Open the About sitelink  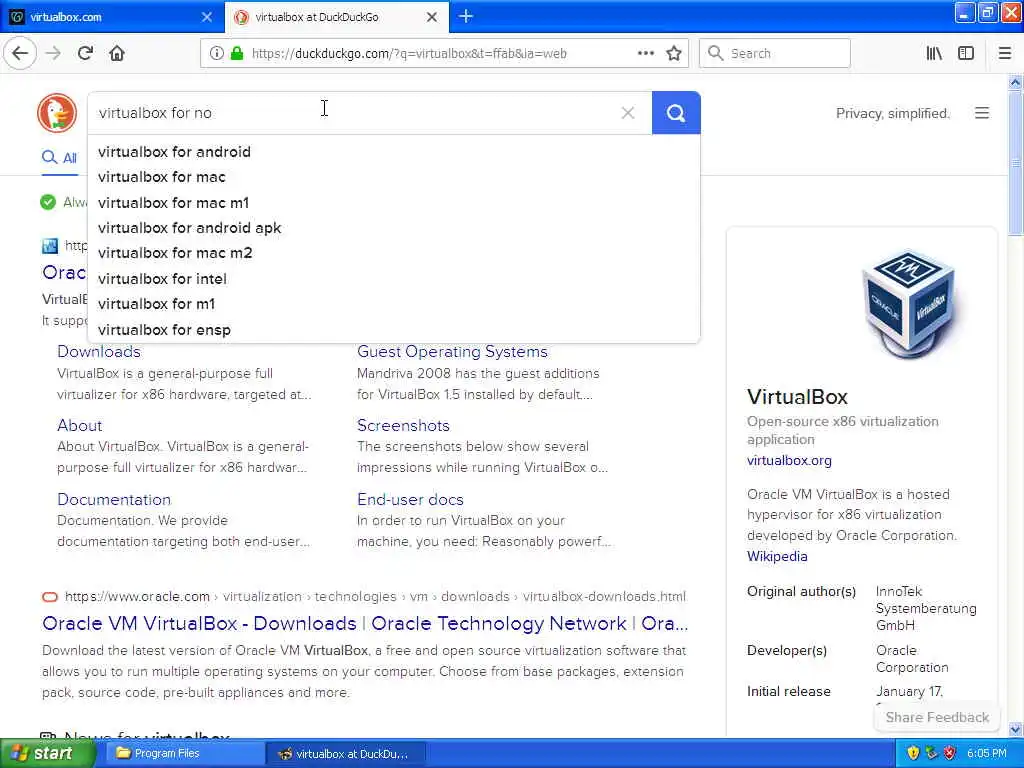coord(80,425)
